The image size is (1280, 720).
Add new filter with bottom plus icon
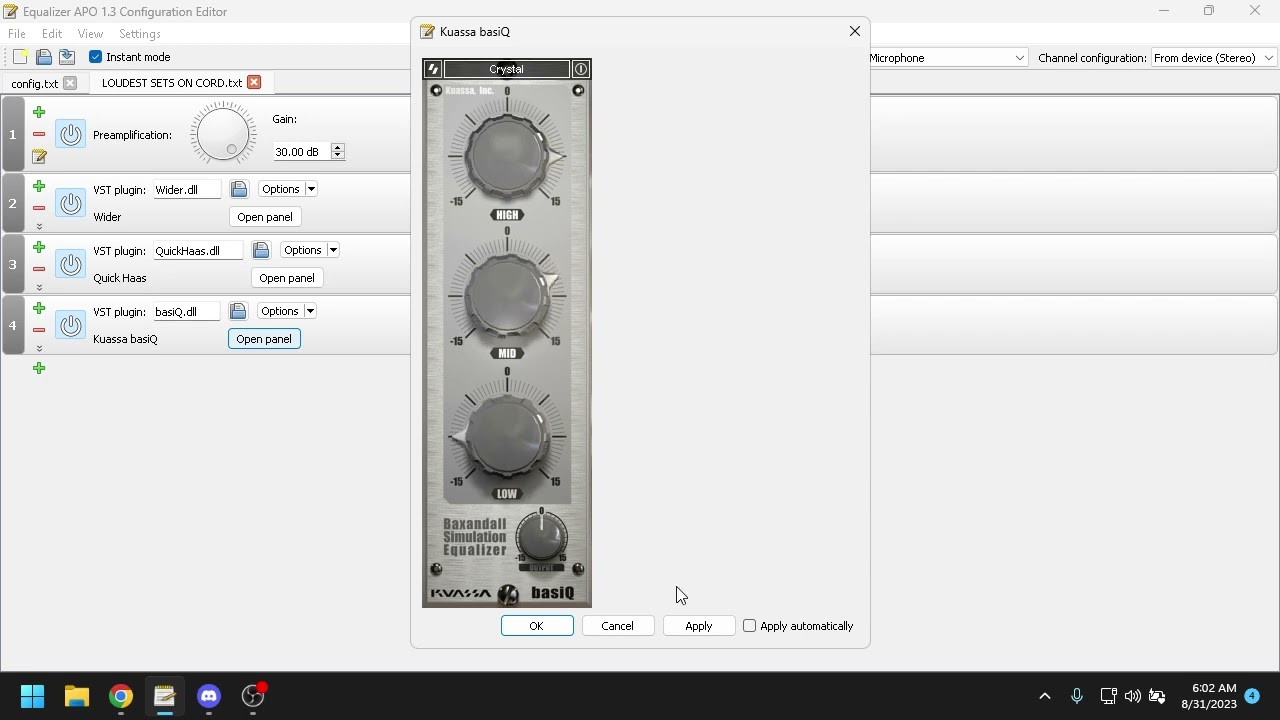point(39,368)
